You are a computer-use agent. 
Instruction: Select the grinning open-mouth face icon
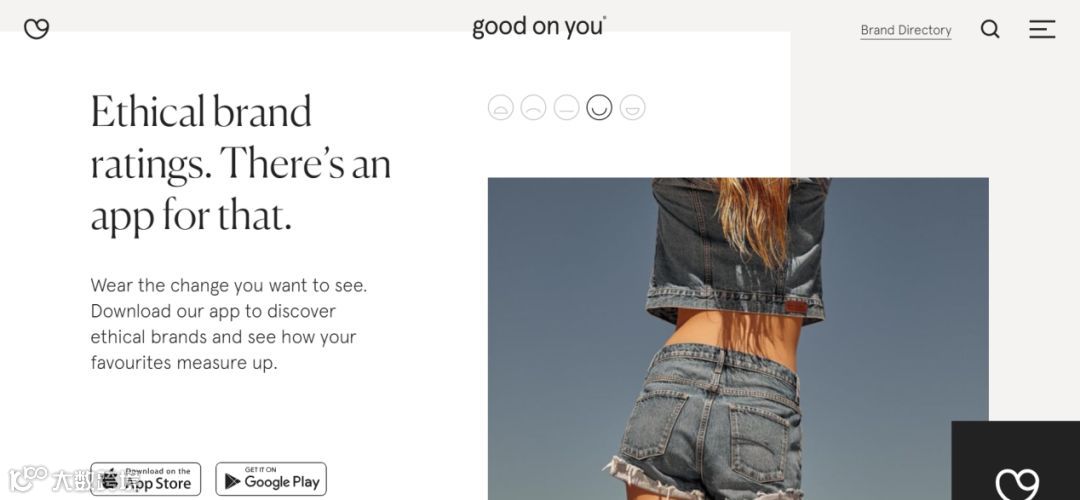pos(632,107)
